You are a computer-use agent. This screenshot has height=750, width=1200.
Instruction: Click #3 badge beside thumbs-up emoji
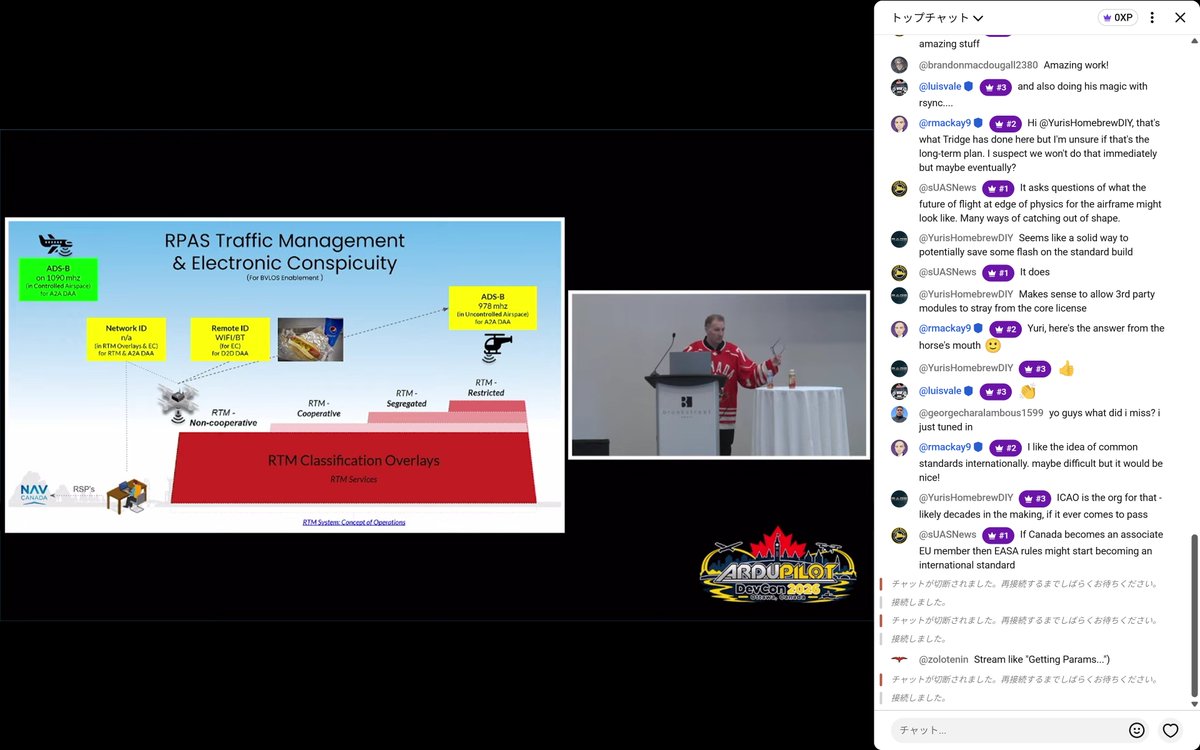(x=1035, y=368)
